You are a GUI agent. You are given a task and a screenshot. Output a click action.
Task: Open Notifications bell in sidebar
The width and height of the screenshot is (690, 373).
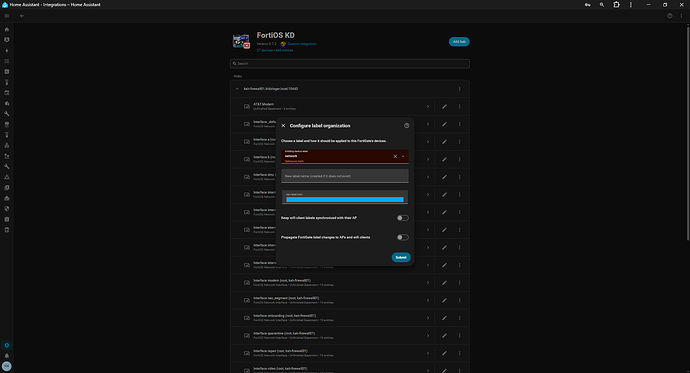pos(7,356)
